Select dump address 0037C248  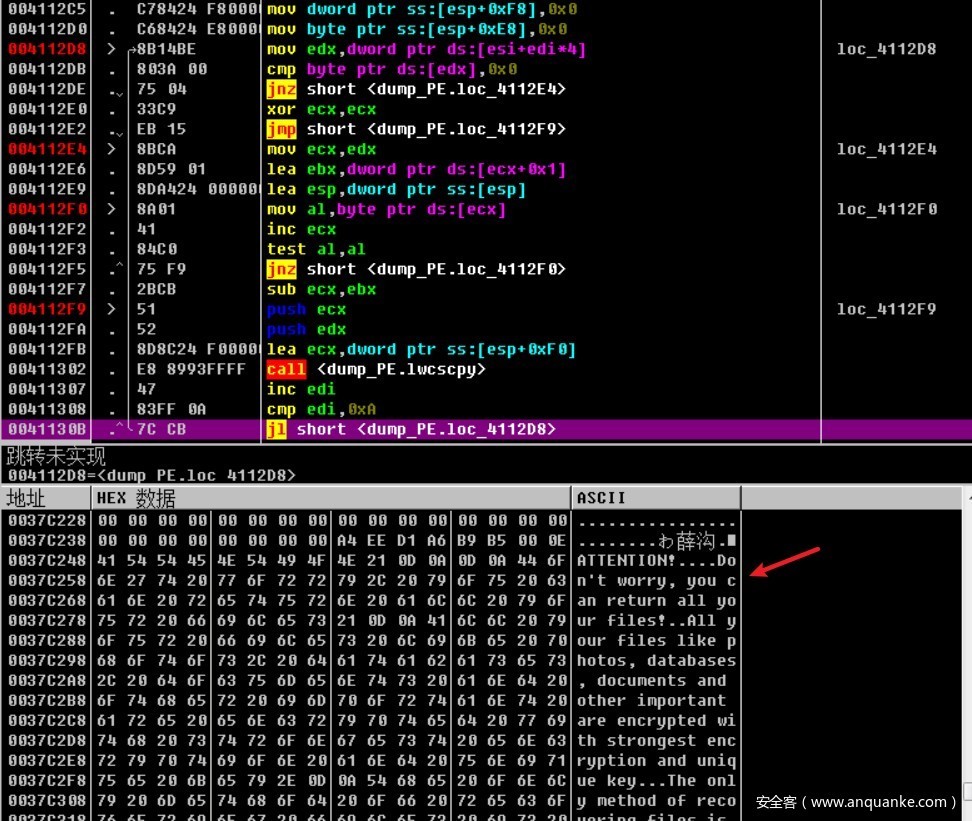[47, 560]
